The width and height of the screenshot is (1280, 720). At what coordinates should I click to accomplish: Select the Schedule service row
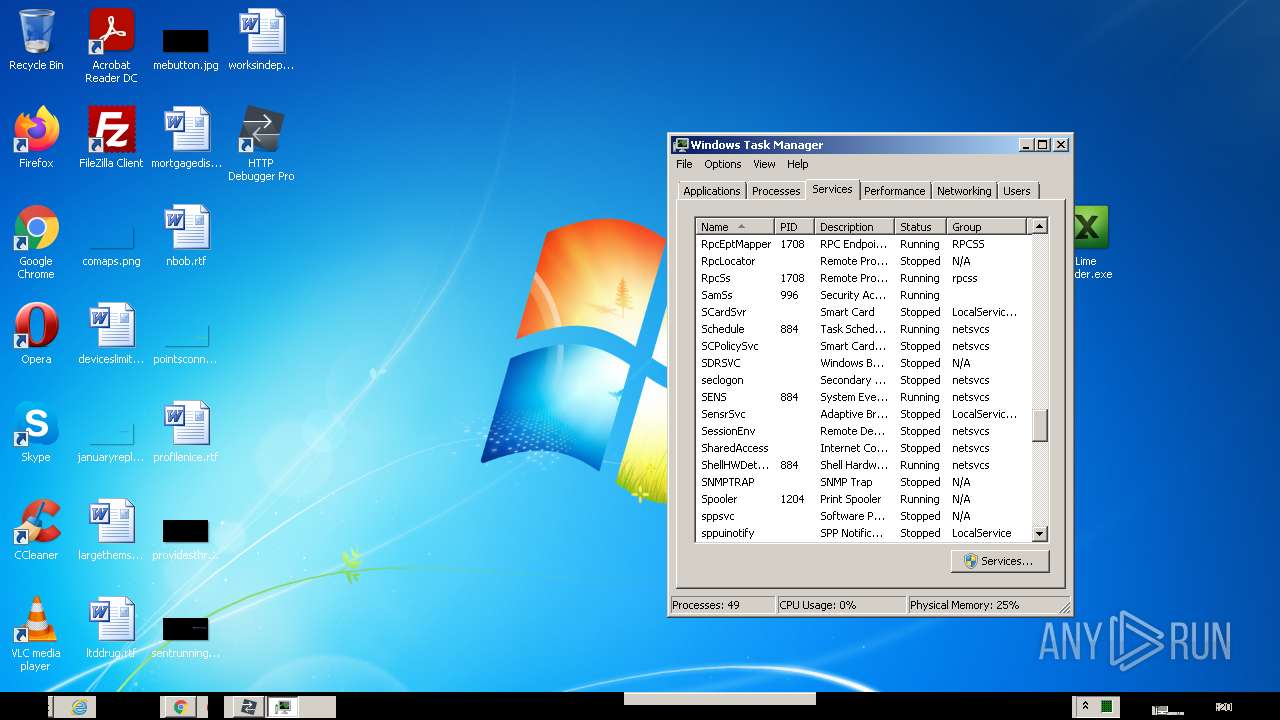pyautogui.click(x=862, y=329)
